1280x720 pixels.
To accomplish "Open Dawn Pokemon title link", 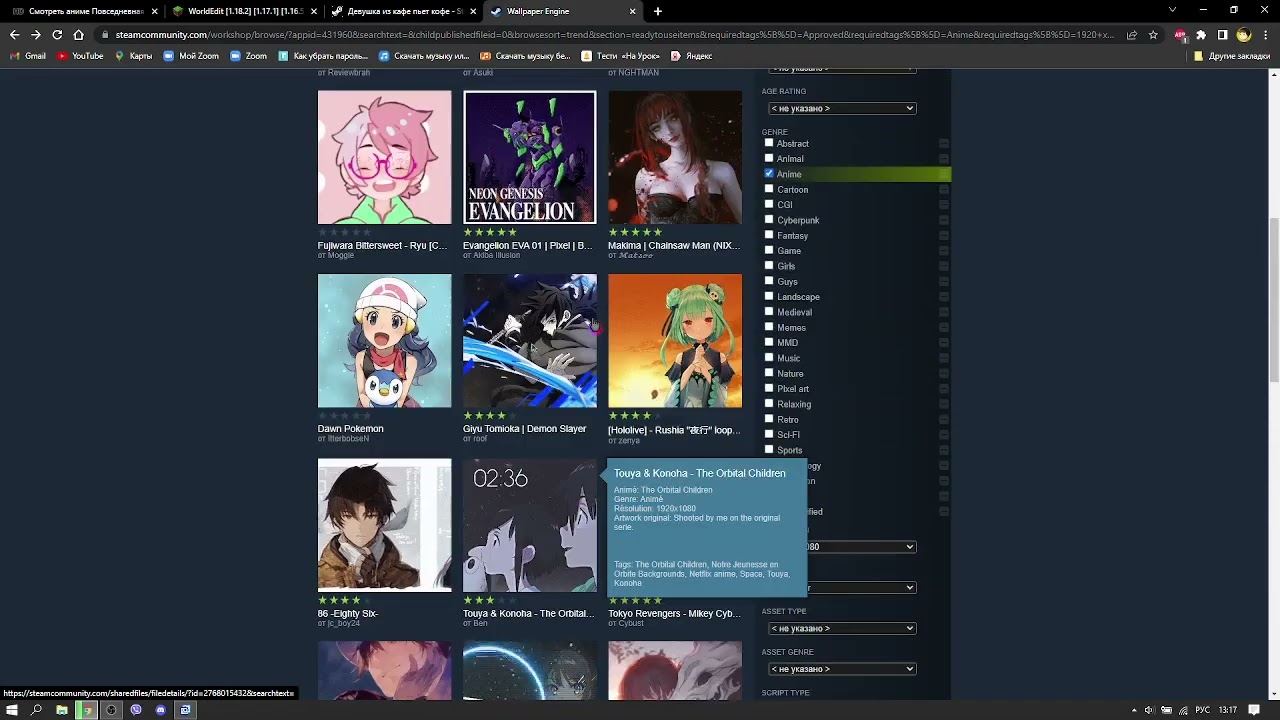I will click(x=350, y=429).
